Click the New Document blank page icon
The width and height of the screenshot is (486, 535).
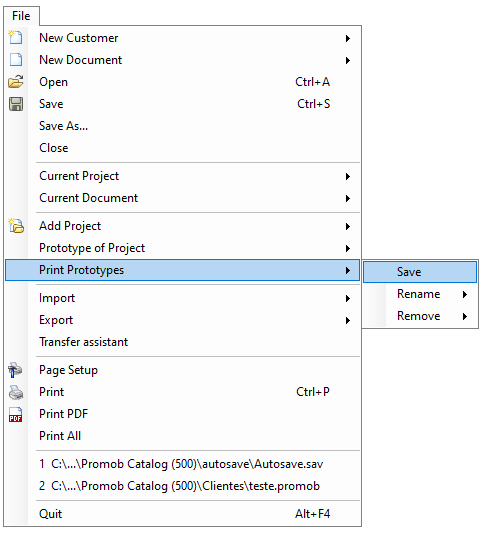(16, 59)
